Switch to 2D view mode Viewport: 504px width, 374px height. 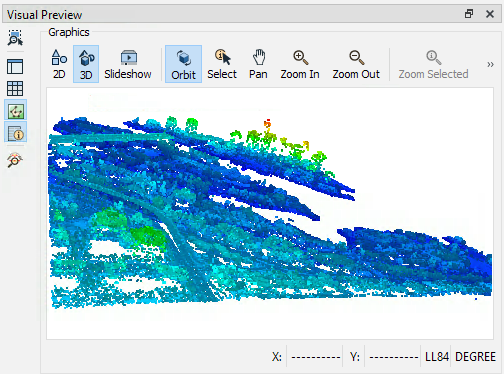pos(59,64)
